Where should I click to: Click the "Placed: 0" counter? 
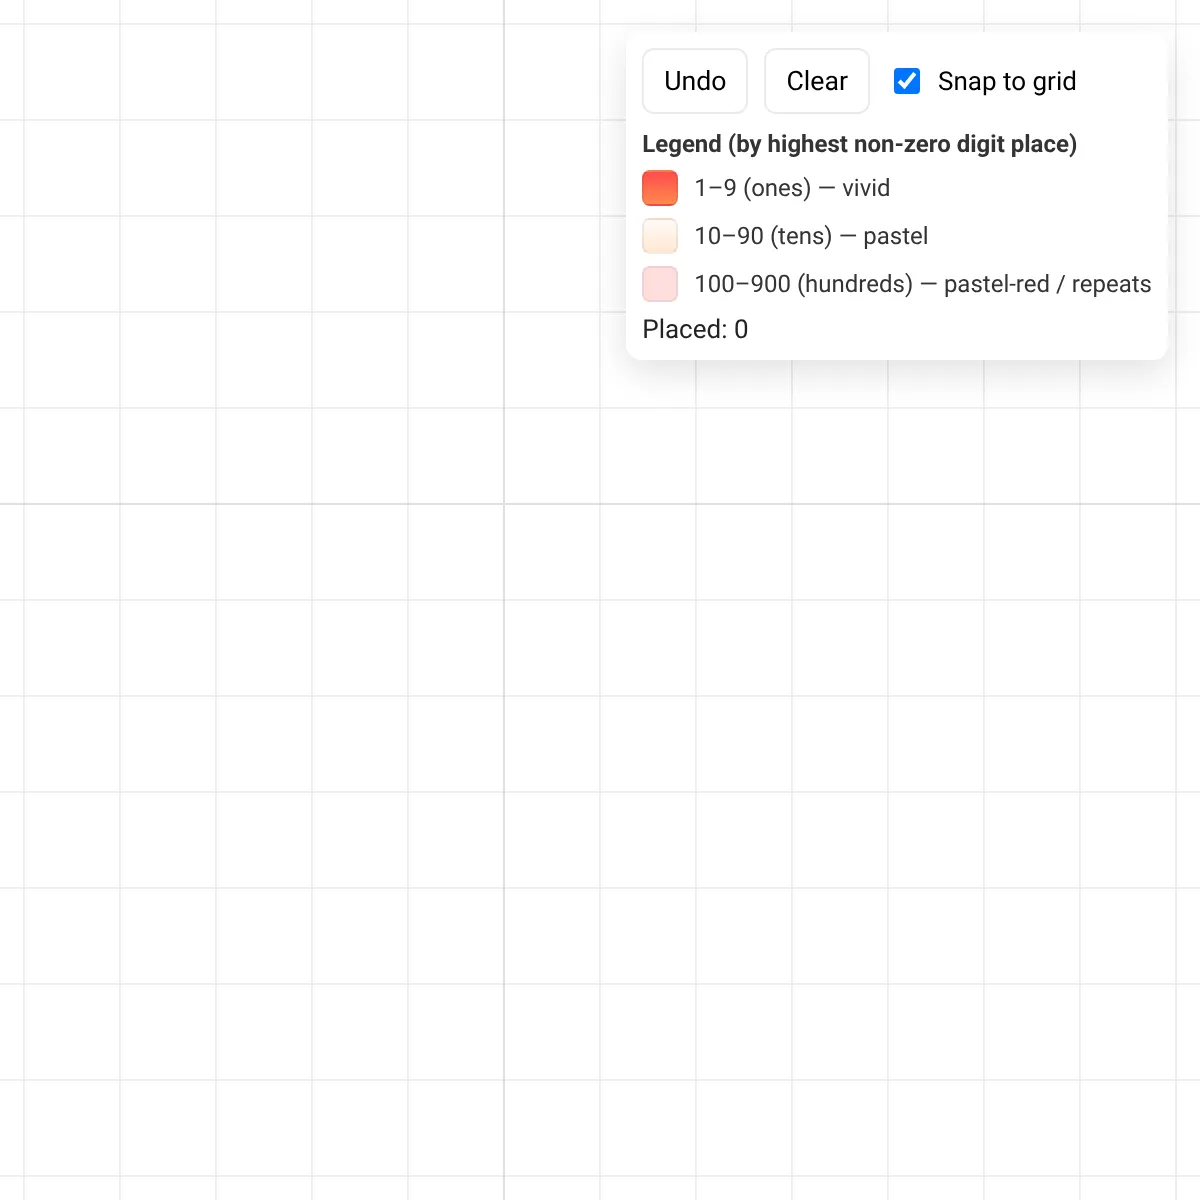(695, 329)
